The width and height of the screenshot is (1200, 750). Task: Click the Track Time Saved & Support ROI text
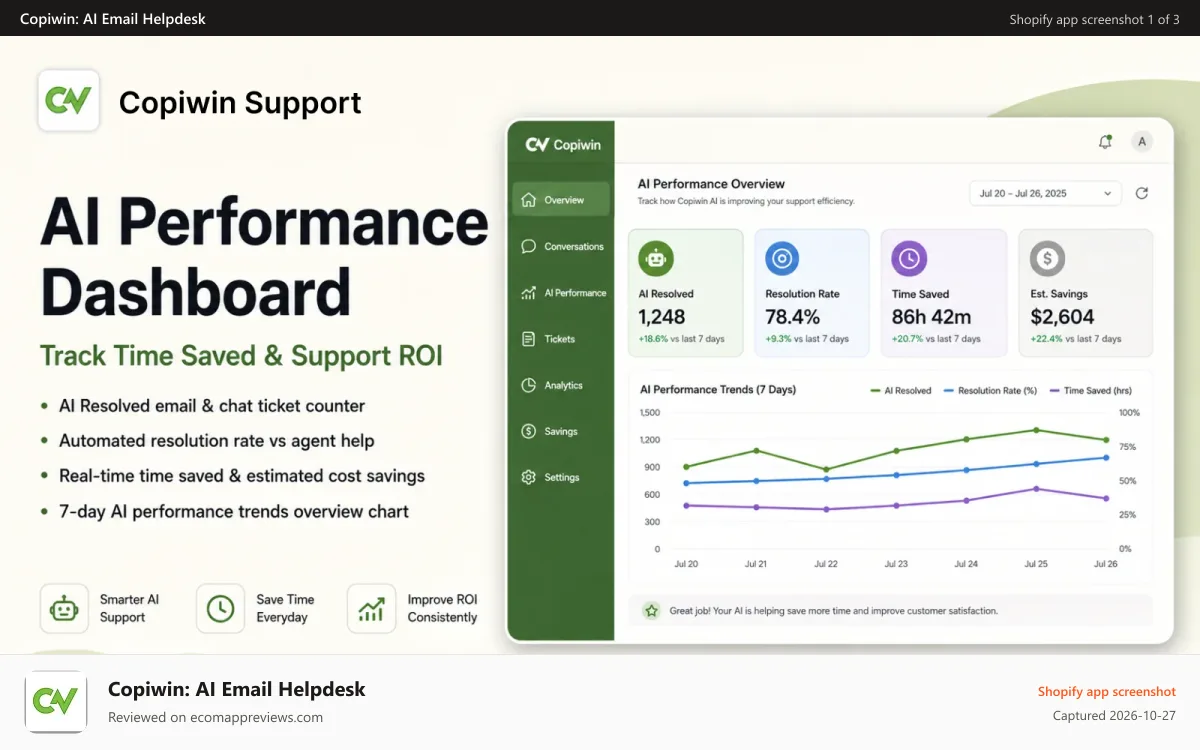coord(241,356)
